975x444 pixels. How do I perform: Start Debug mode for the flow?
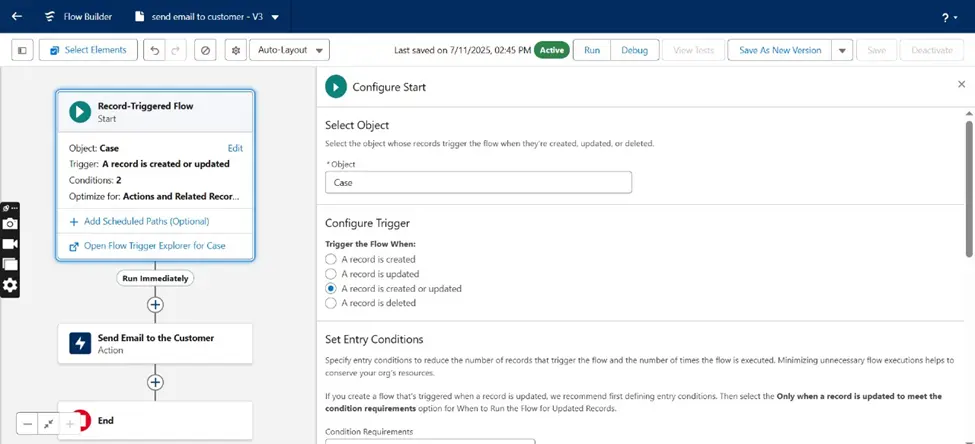[x=634, y=50]
